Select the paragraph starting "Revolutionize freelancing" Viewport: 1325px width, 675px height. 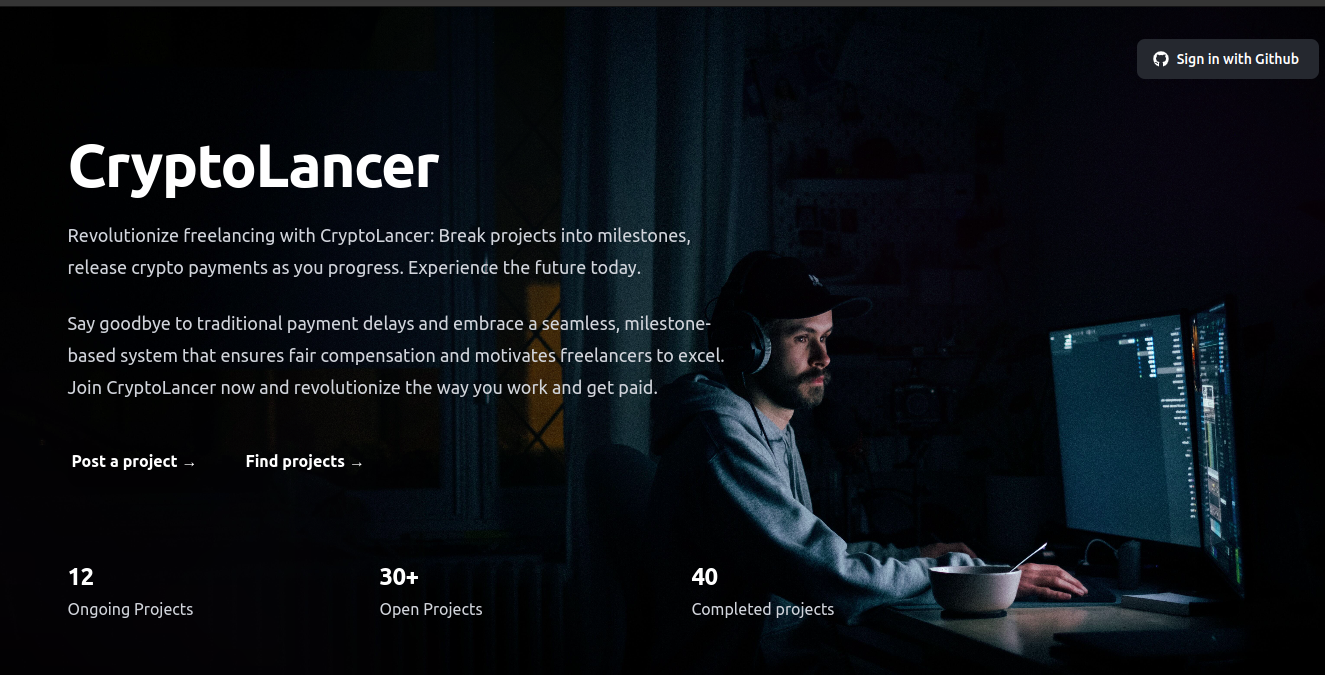point(379,252)
